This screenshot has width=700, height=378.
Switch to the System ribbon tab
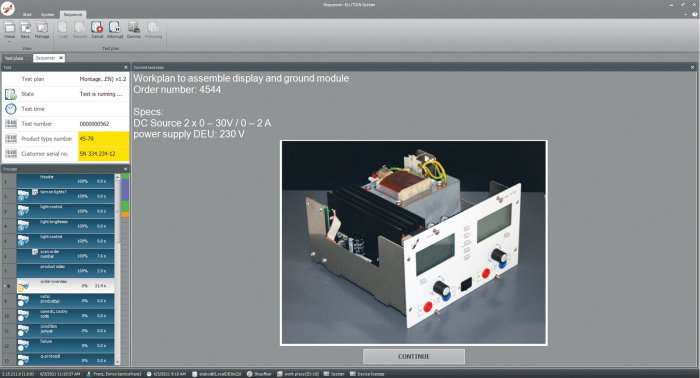click(47, 14)
